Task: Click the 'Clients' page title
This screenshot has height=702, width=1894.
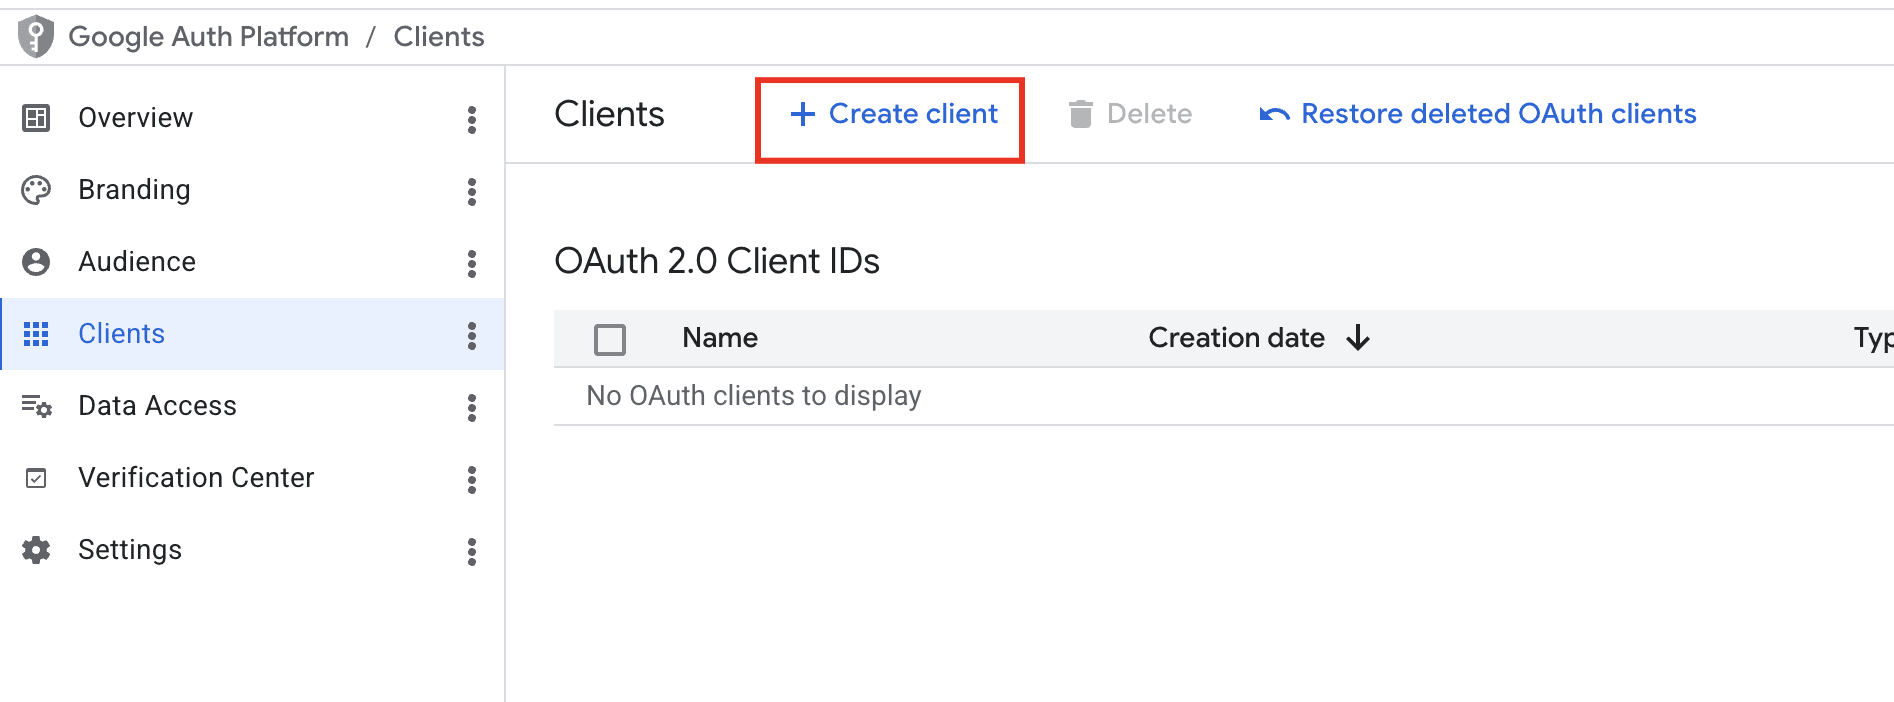Action: click(x=609, y=114)
